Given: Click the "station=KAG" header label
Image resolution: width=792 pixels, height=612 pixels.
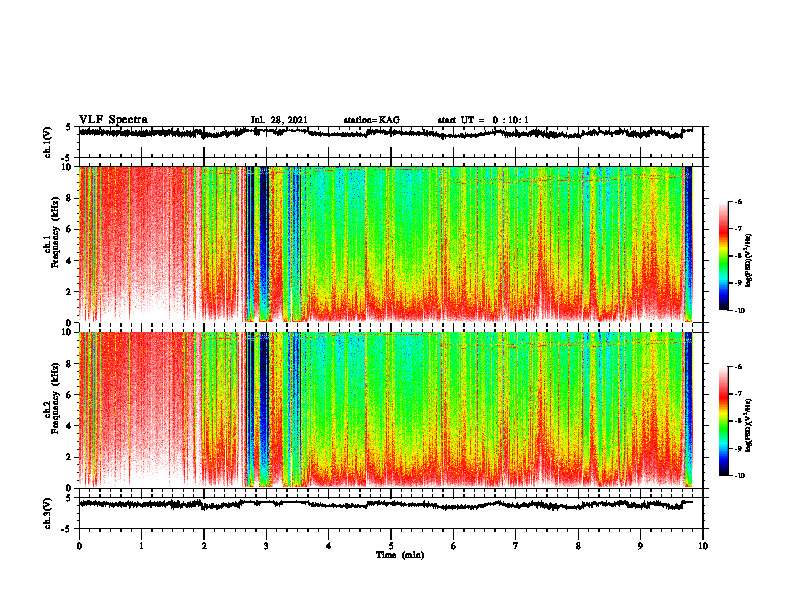Looking at the screenshot, I should tap(372, 120).
